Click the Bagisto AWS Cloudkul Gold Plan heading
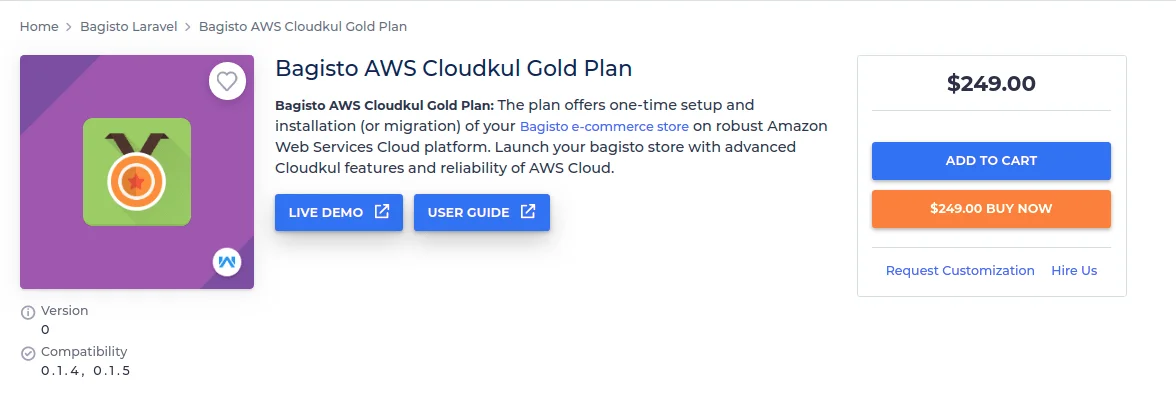 [453, 69]
